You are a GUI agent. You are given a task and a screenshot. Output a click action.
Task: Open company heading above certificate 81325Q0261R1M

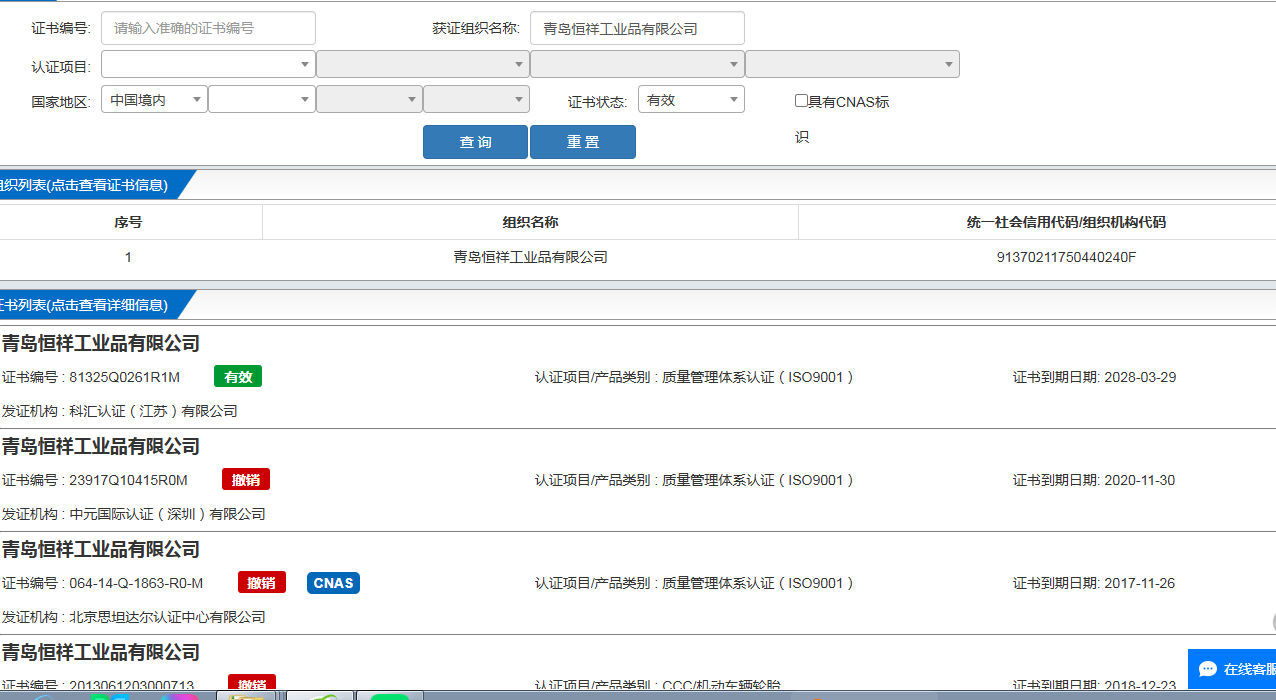coord(101,343)
